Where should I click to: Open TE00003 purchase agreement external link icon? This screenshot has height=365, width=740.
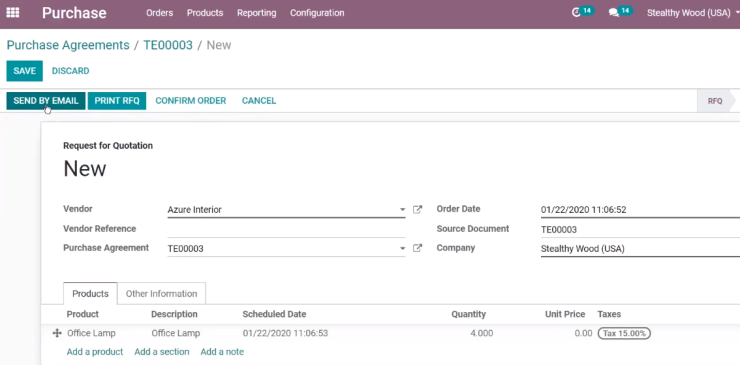pyautogui.click(x=417, y=248)
